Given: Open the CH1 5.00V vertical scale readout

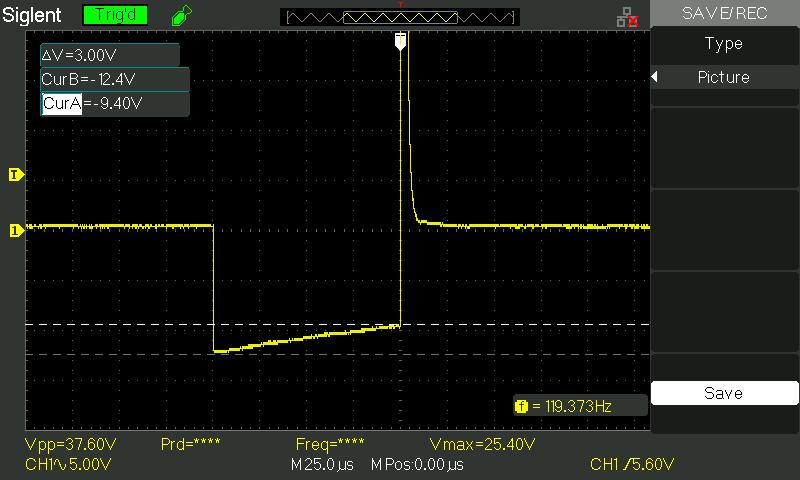Looking at the screenshot, I should pyautogui.click(x=68, y=465).
